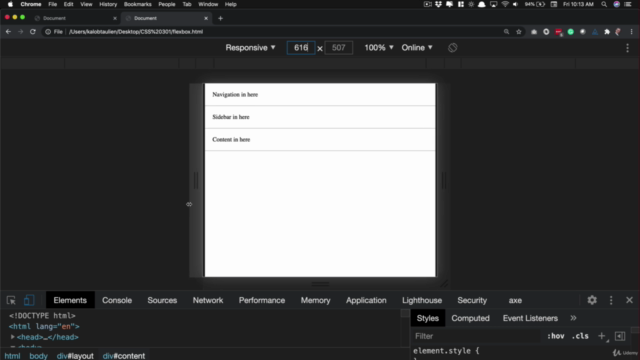Viewport: 640px width, 360px height.
Task: Open the Lighthouse tab
Action: 422,300
